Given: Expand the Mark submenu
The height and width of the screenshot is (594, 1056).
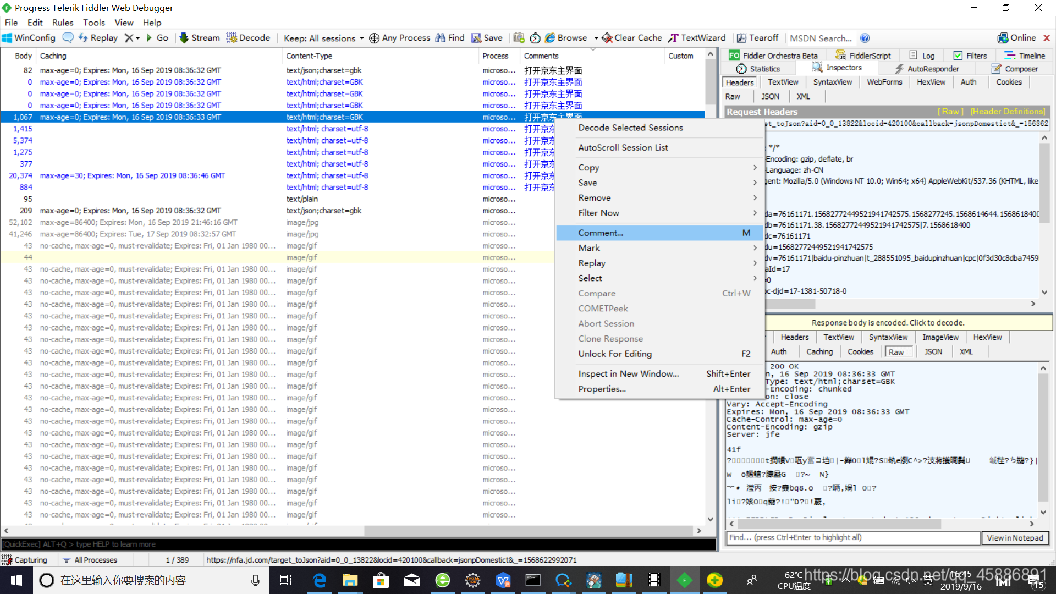Looking at the screenshot, I should tap(659, 248).
